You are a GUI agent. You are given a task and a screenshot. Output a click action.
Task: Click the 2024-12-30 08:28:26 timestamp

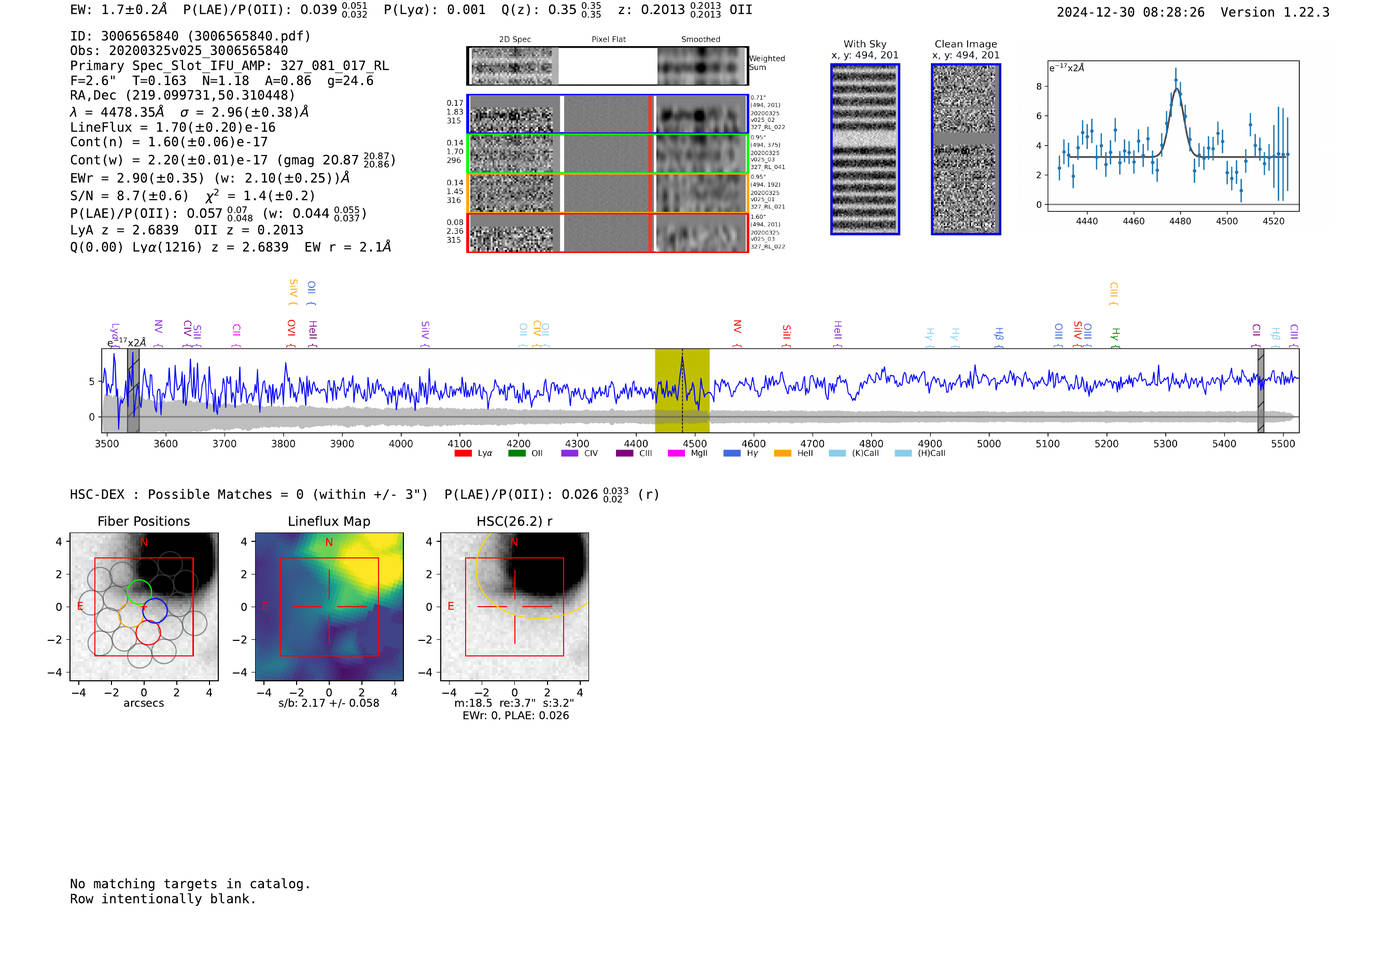[1131, 12]
